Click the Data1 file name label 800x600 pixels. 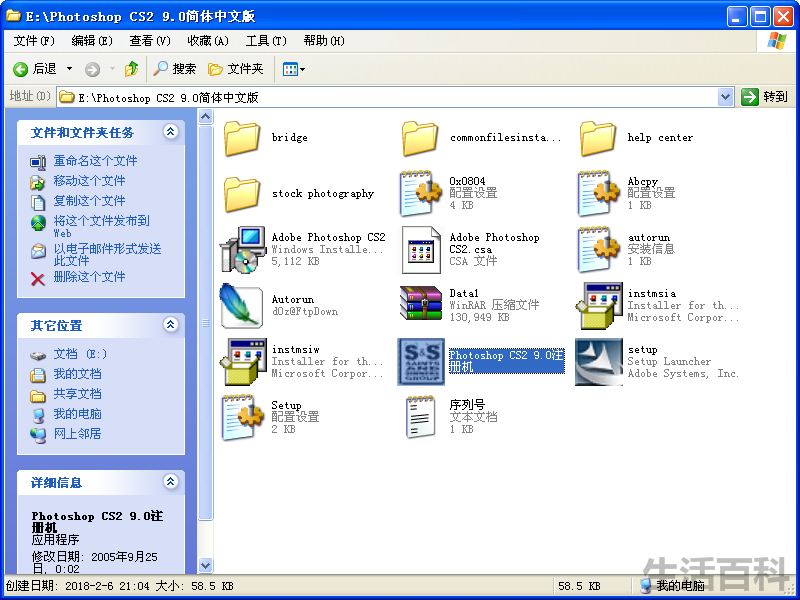click(x=464, y=293)
